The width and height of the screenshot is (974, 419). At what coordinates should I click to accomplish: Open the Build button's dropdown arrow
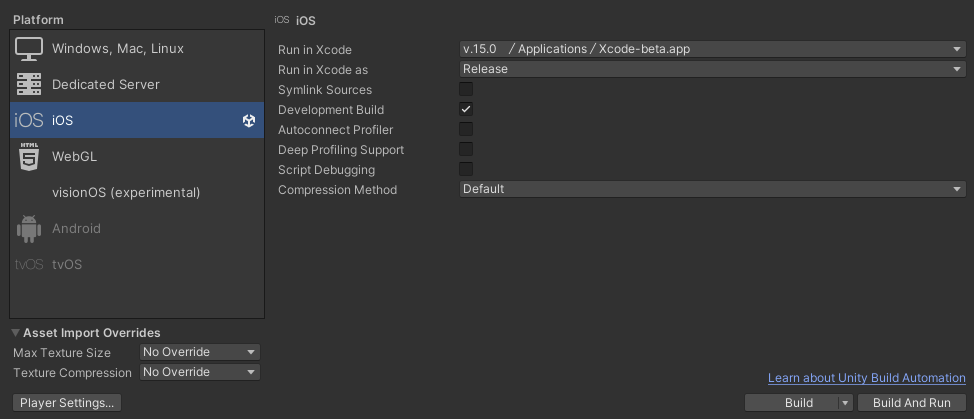click(845, 403)
